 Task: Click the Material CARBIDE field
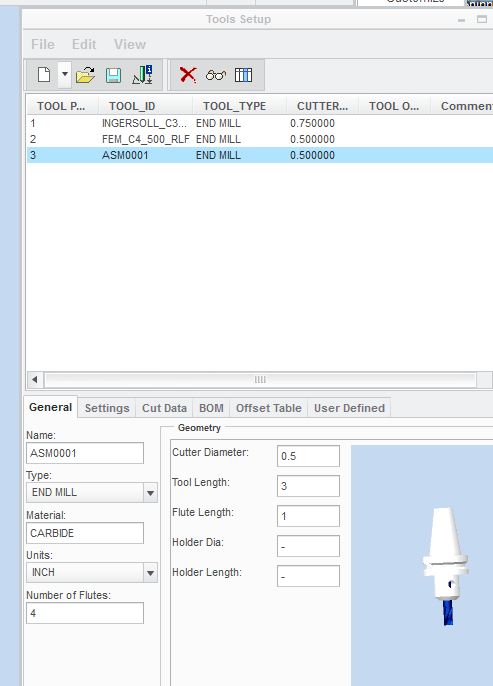[x=85, y=533]
